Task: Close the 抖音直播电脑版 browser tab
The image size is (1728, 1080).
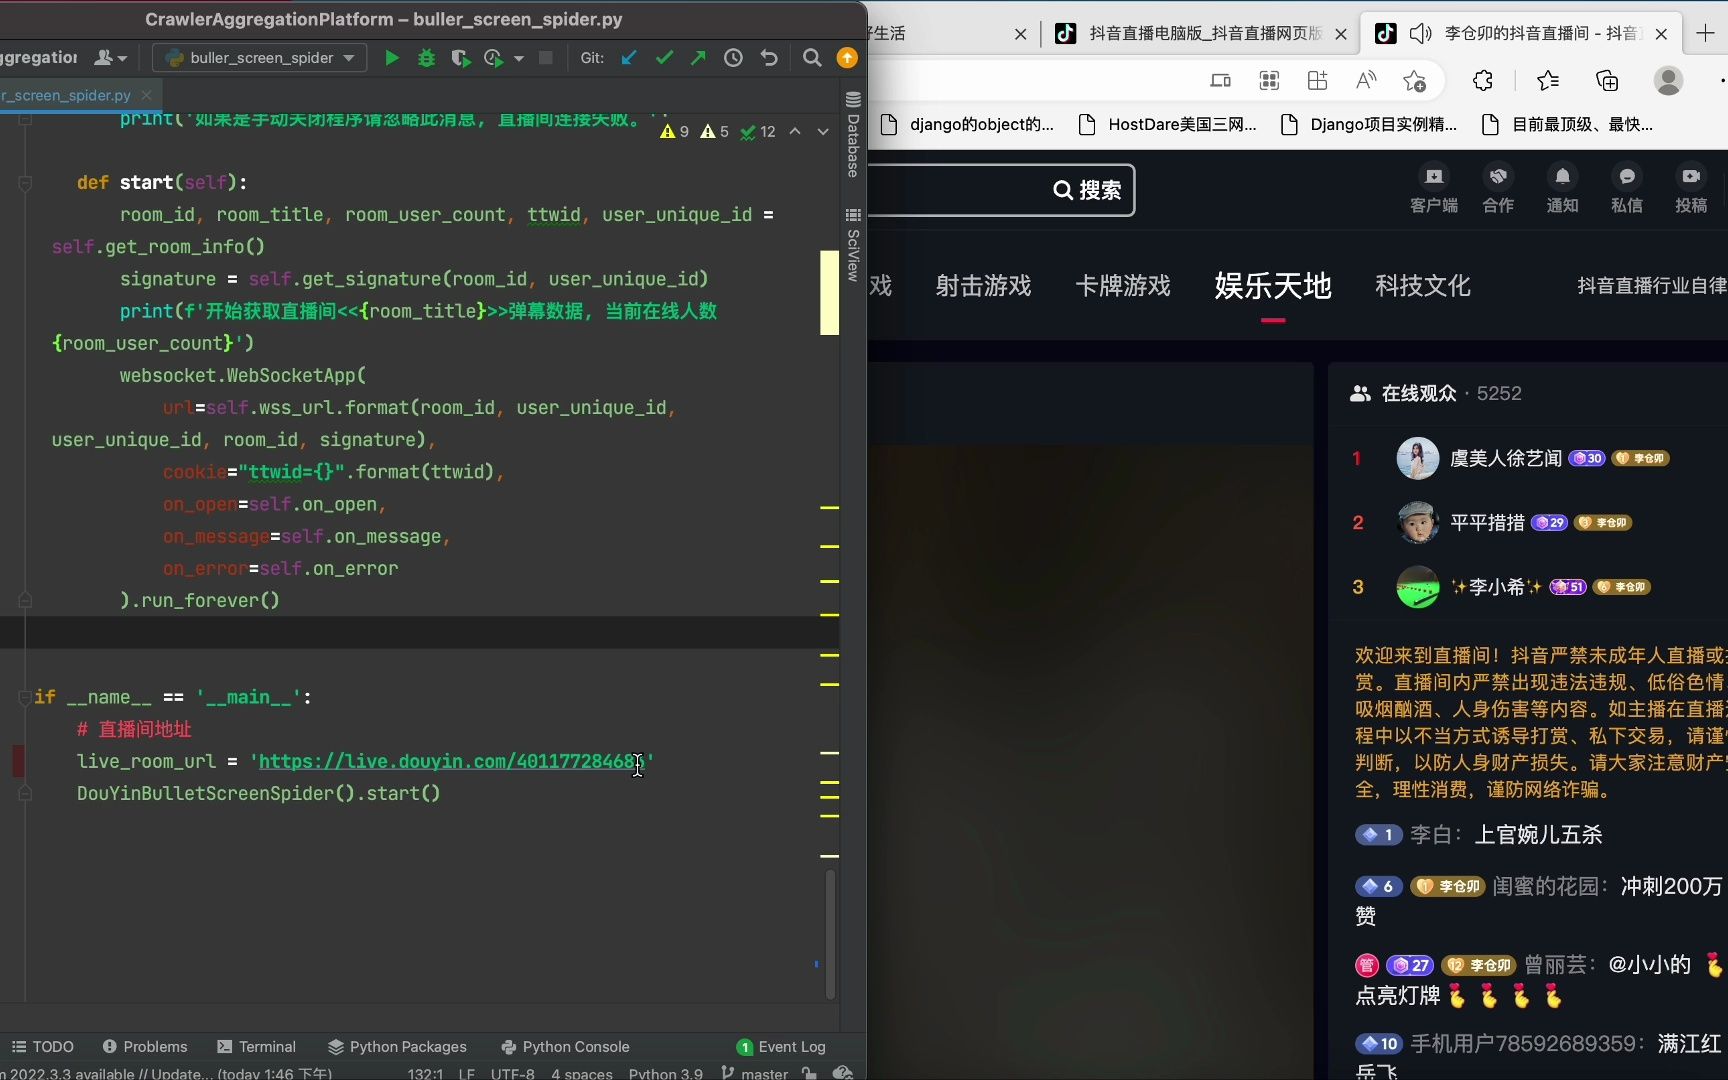Action: point(1341,34)
